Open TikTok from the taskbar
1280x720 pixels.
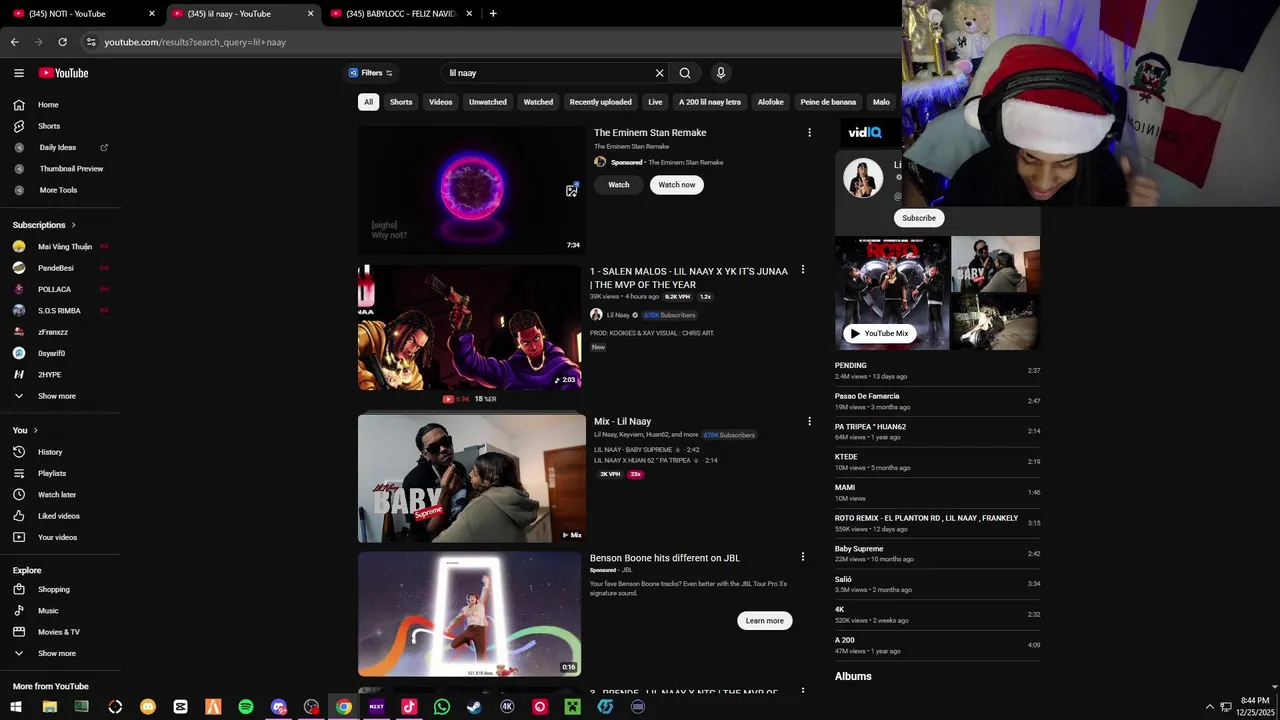pos(409,707)
